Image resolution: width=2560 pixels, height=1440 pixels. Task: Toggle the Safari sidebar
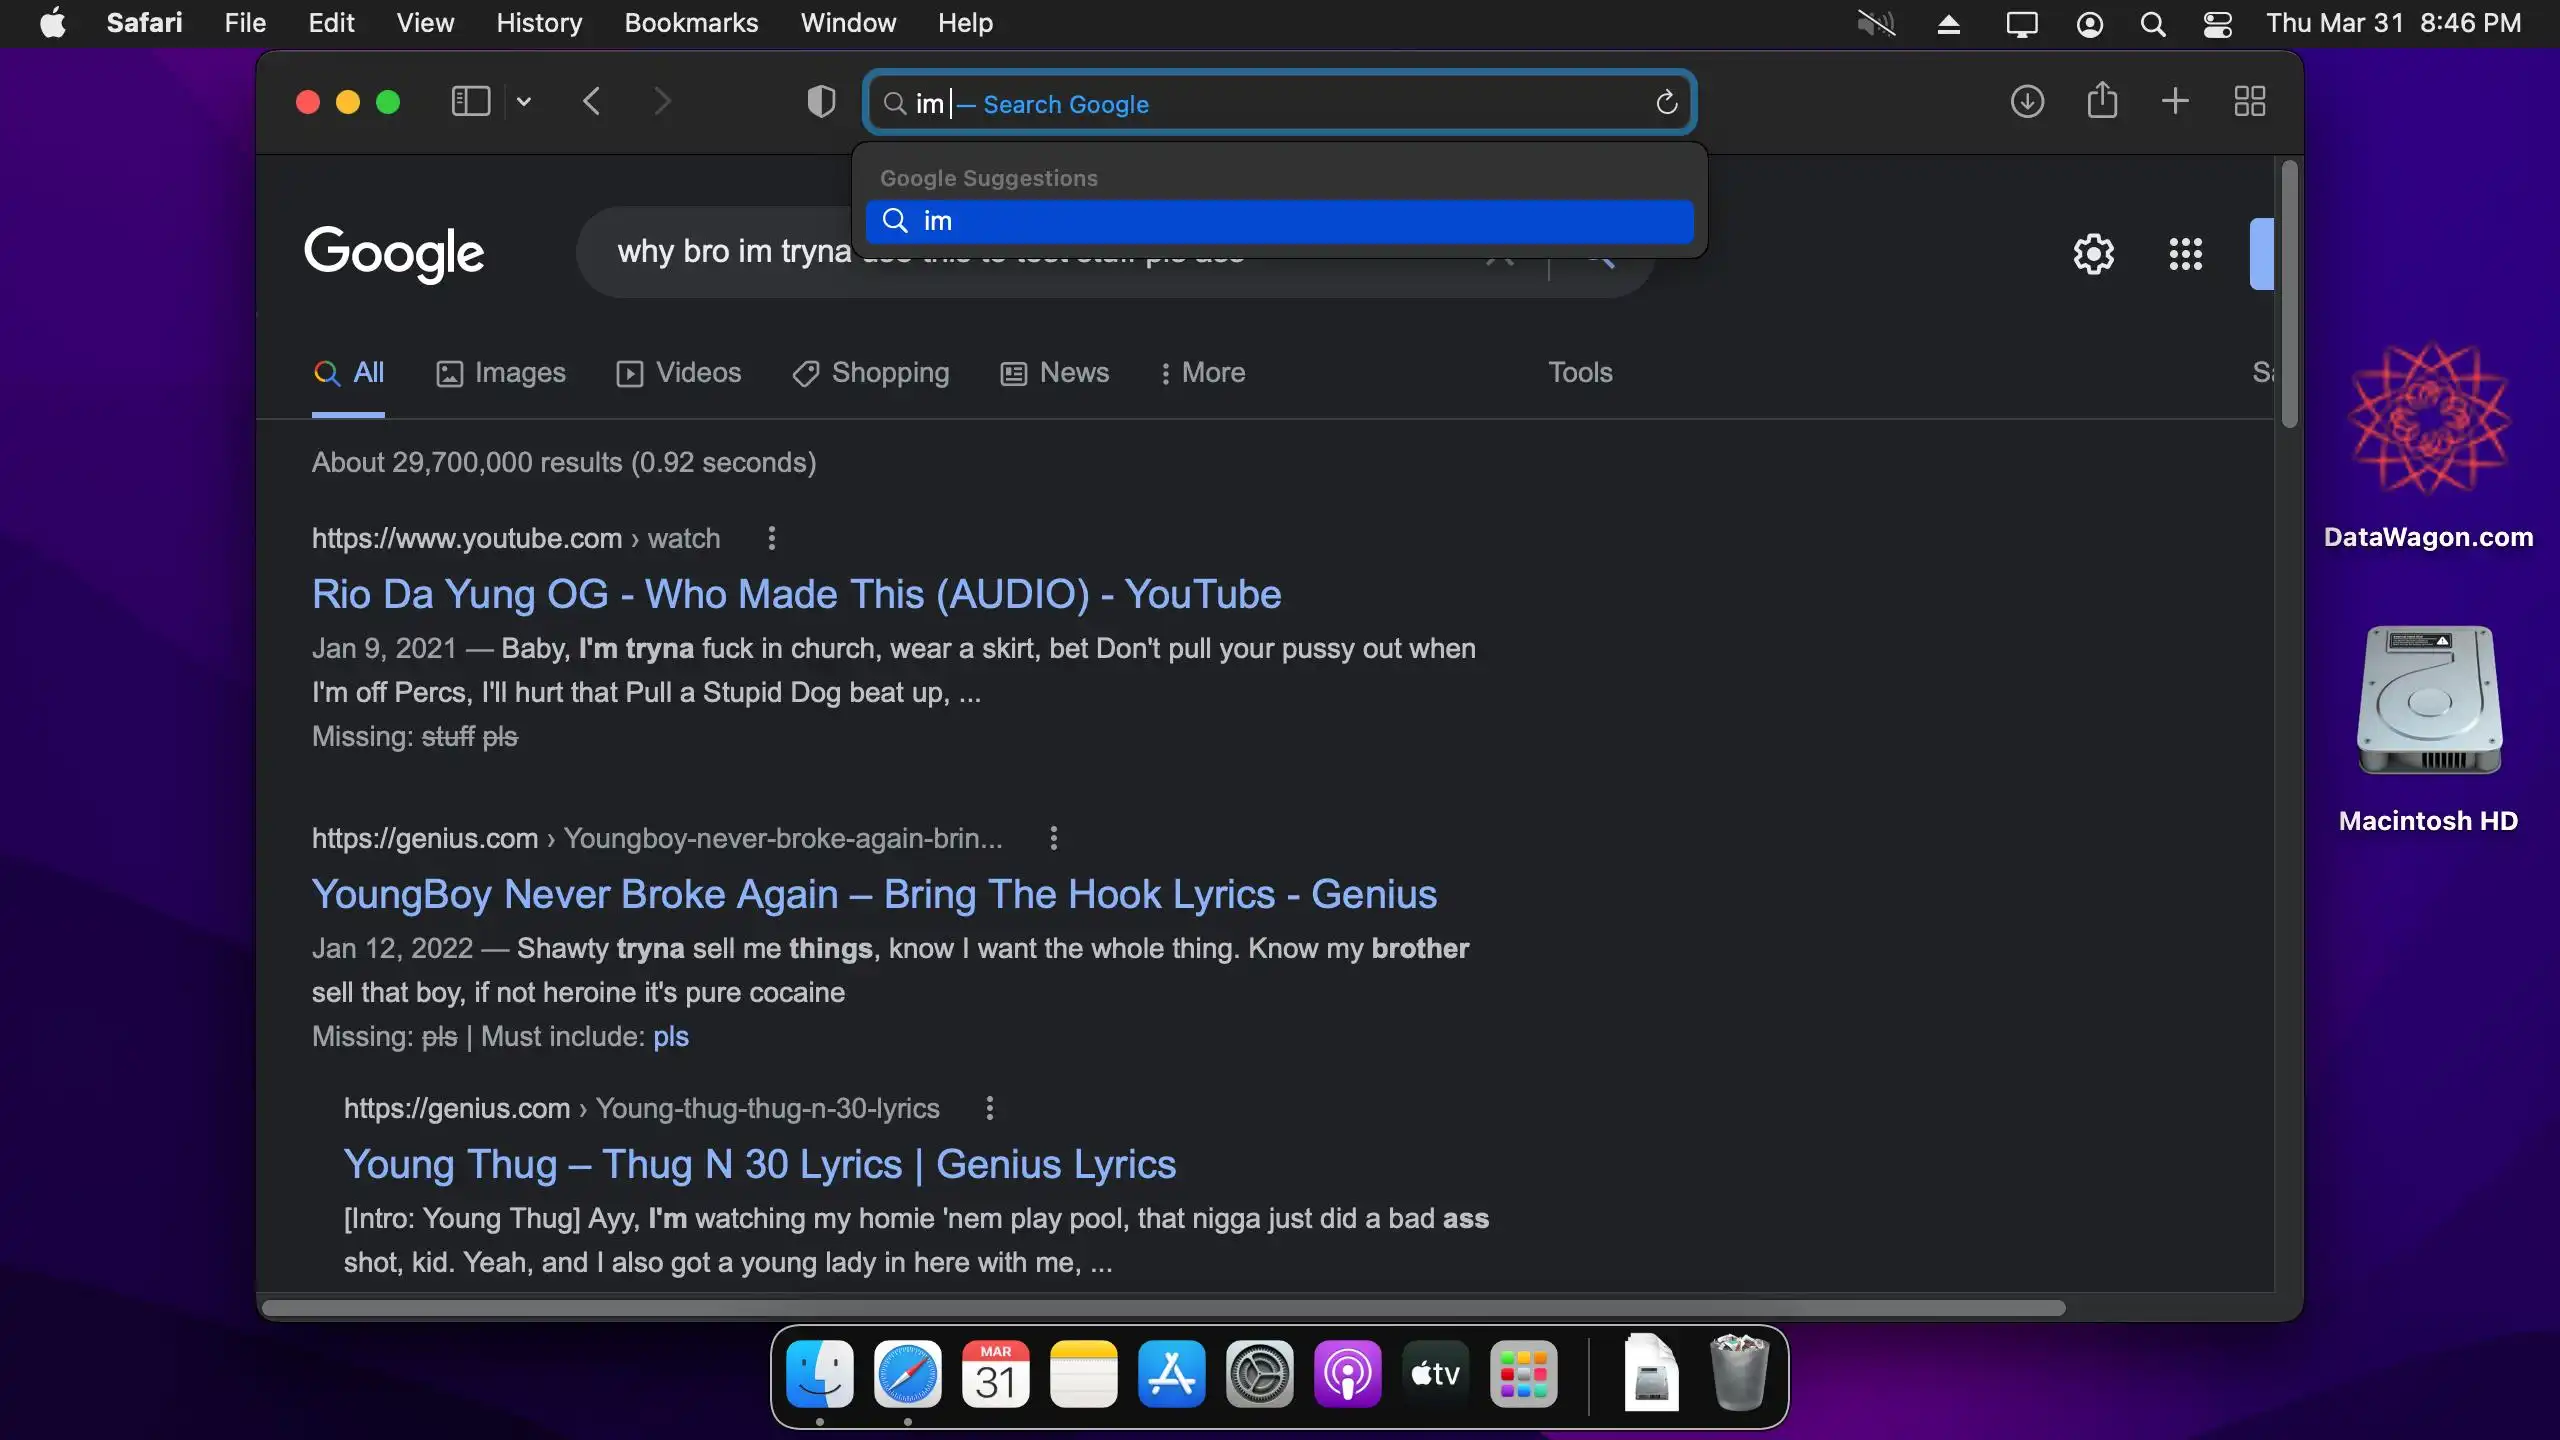(470, 101)
